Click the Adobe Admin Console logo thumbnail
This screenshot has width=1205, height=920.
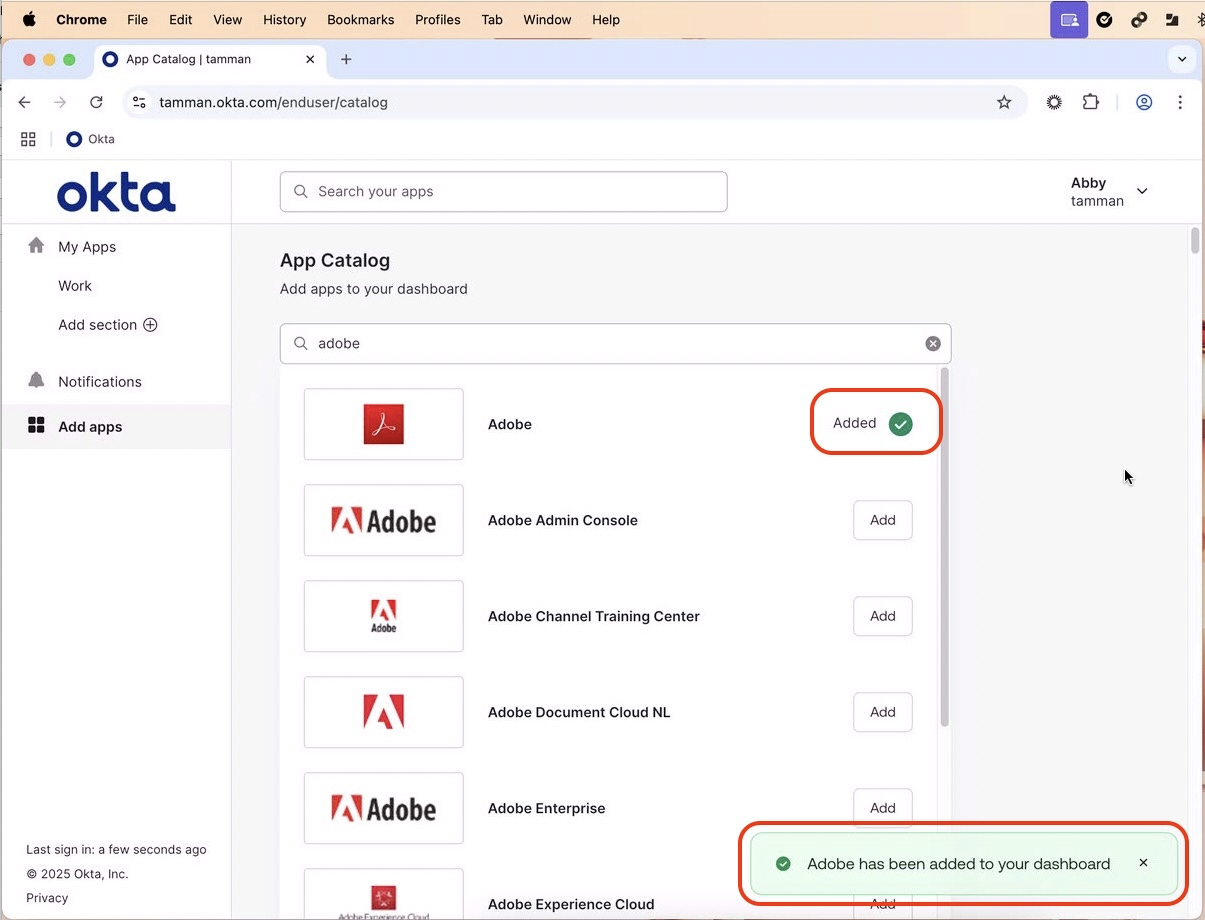click(383, 520)
